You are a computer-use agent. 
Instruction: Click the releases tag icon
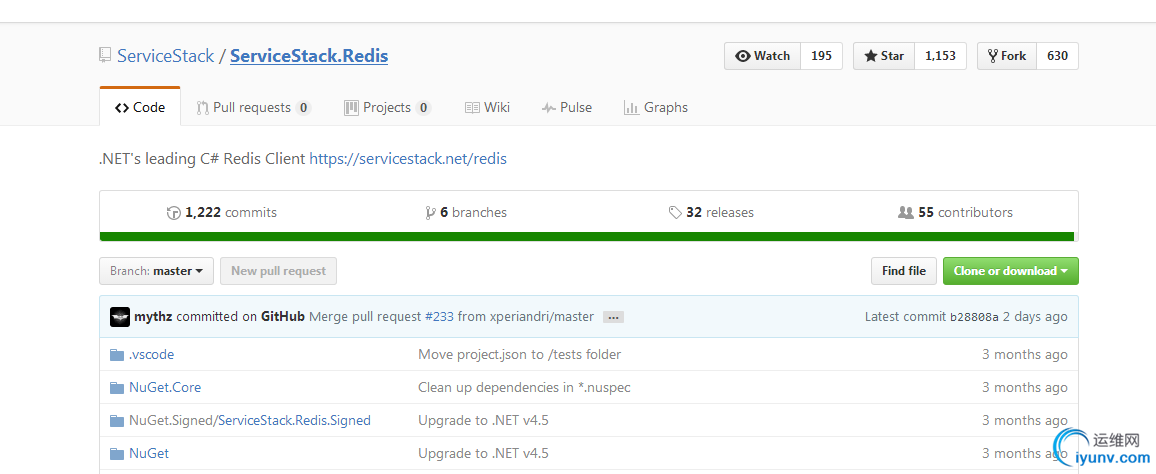675,212
